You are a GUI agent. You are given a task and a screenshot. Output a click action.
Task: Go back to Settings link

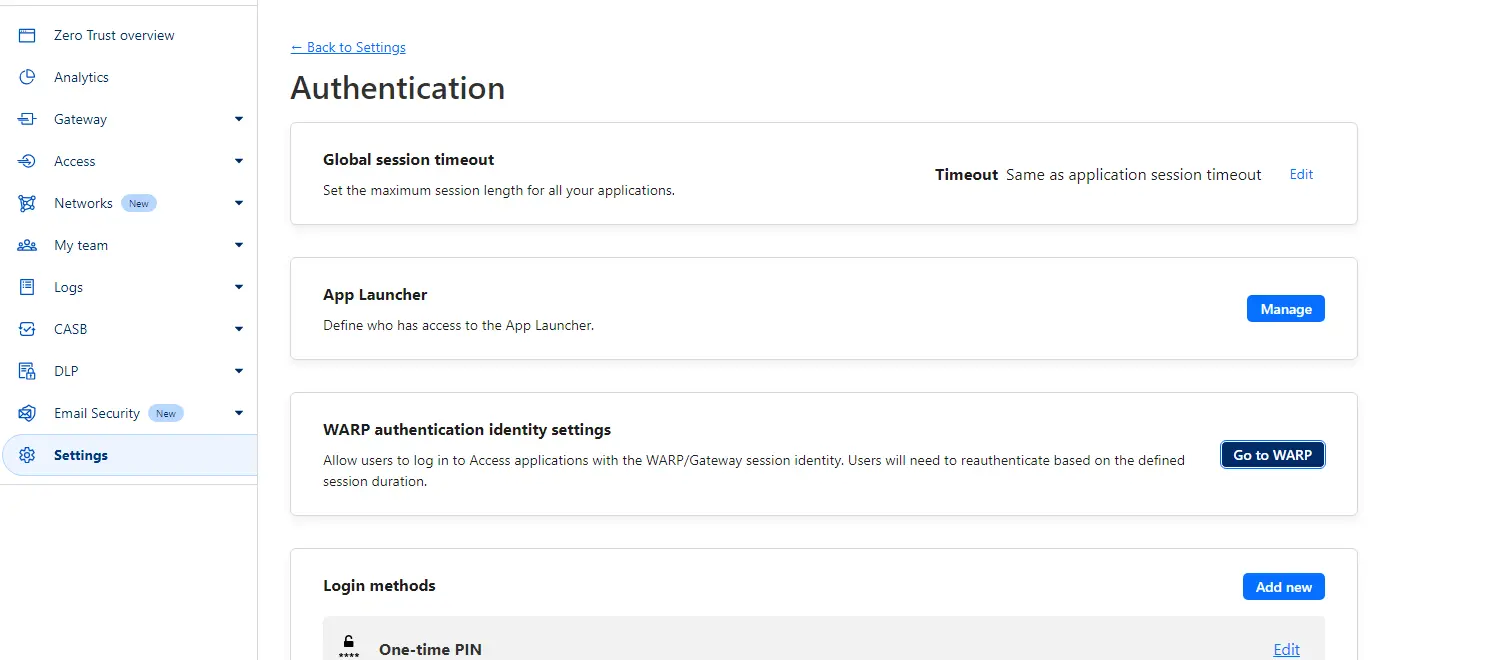(x=348, y=47)
